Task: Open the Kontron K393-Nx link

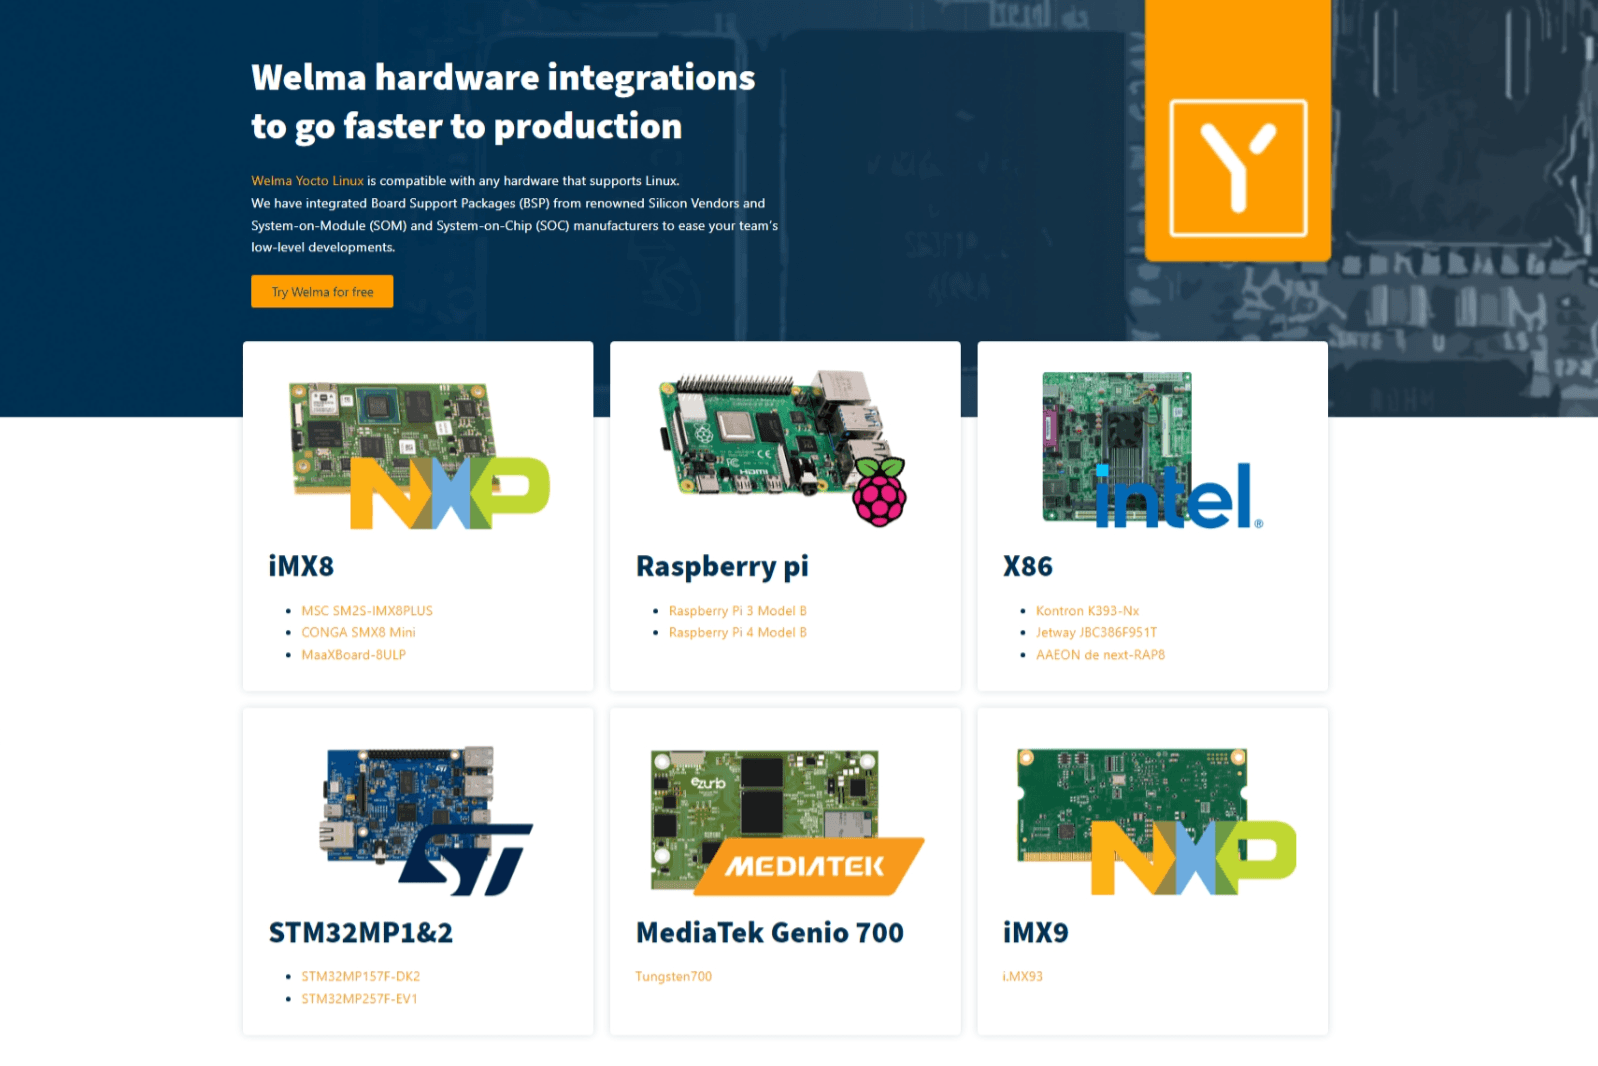Action: 1087,611
